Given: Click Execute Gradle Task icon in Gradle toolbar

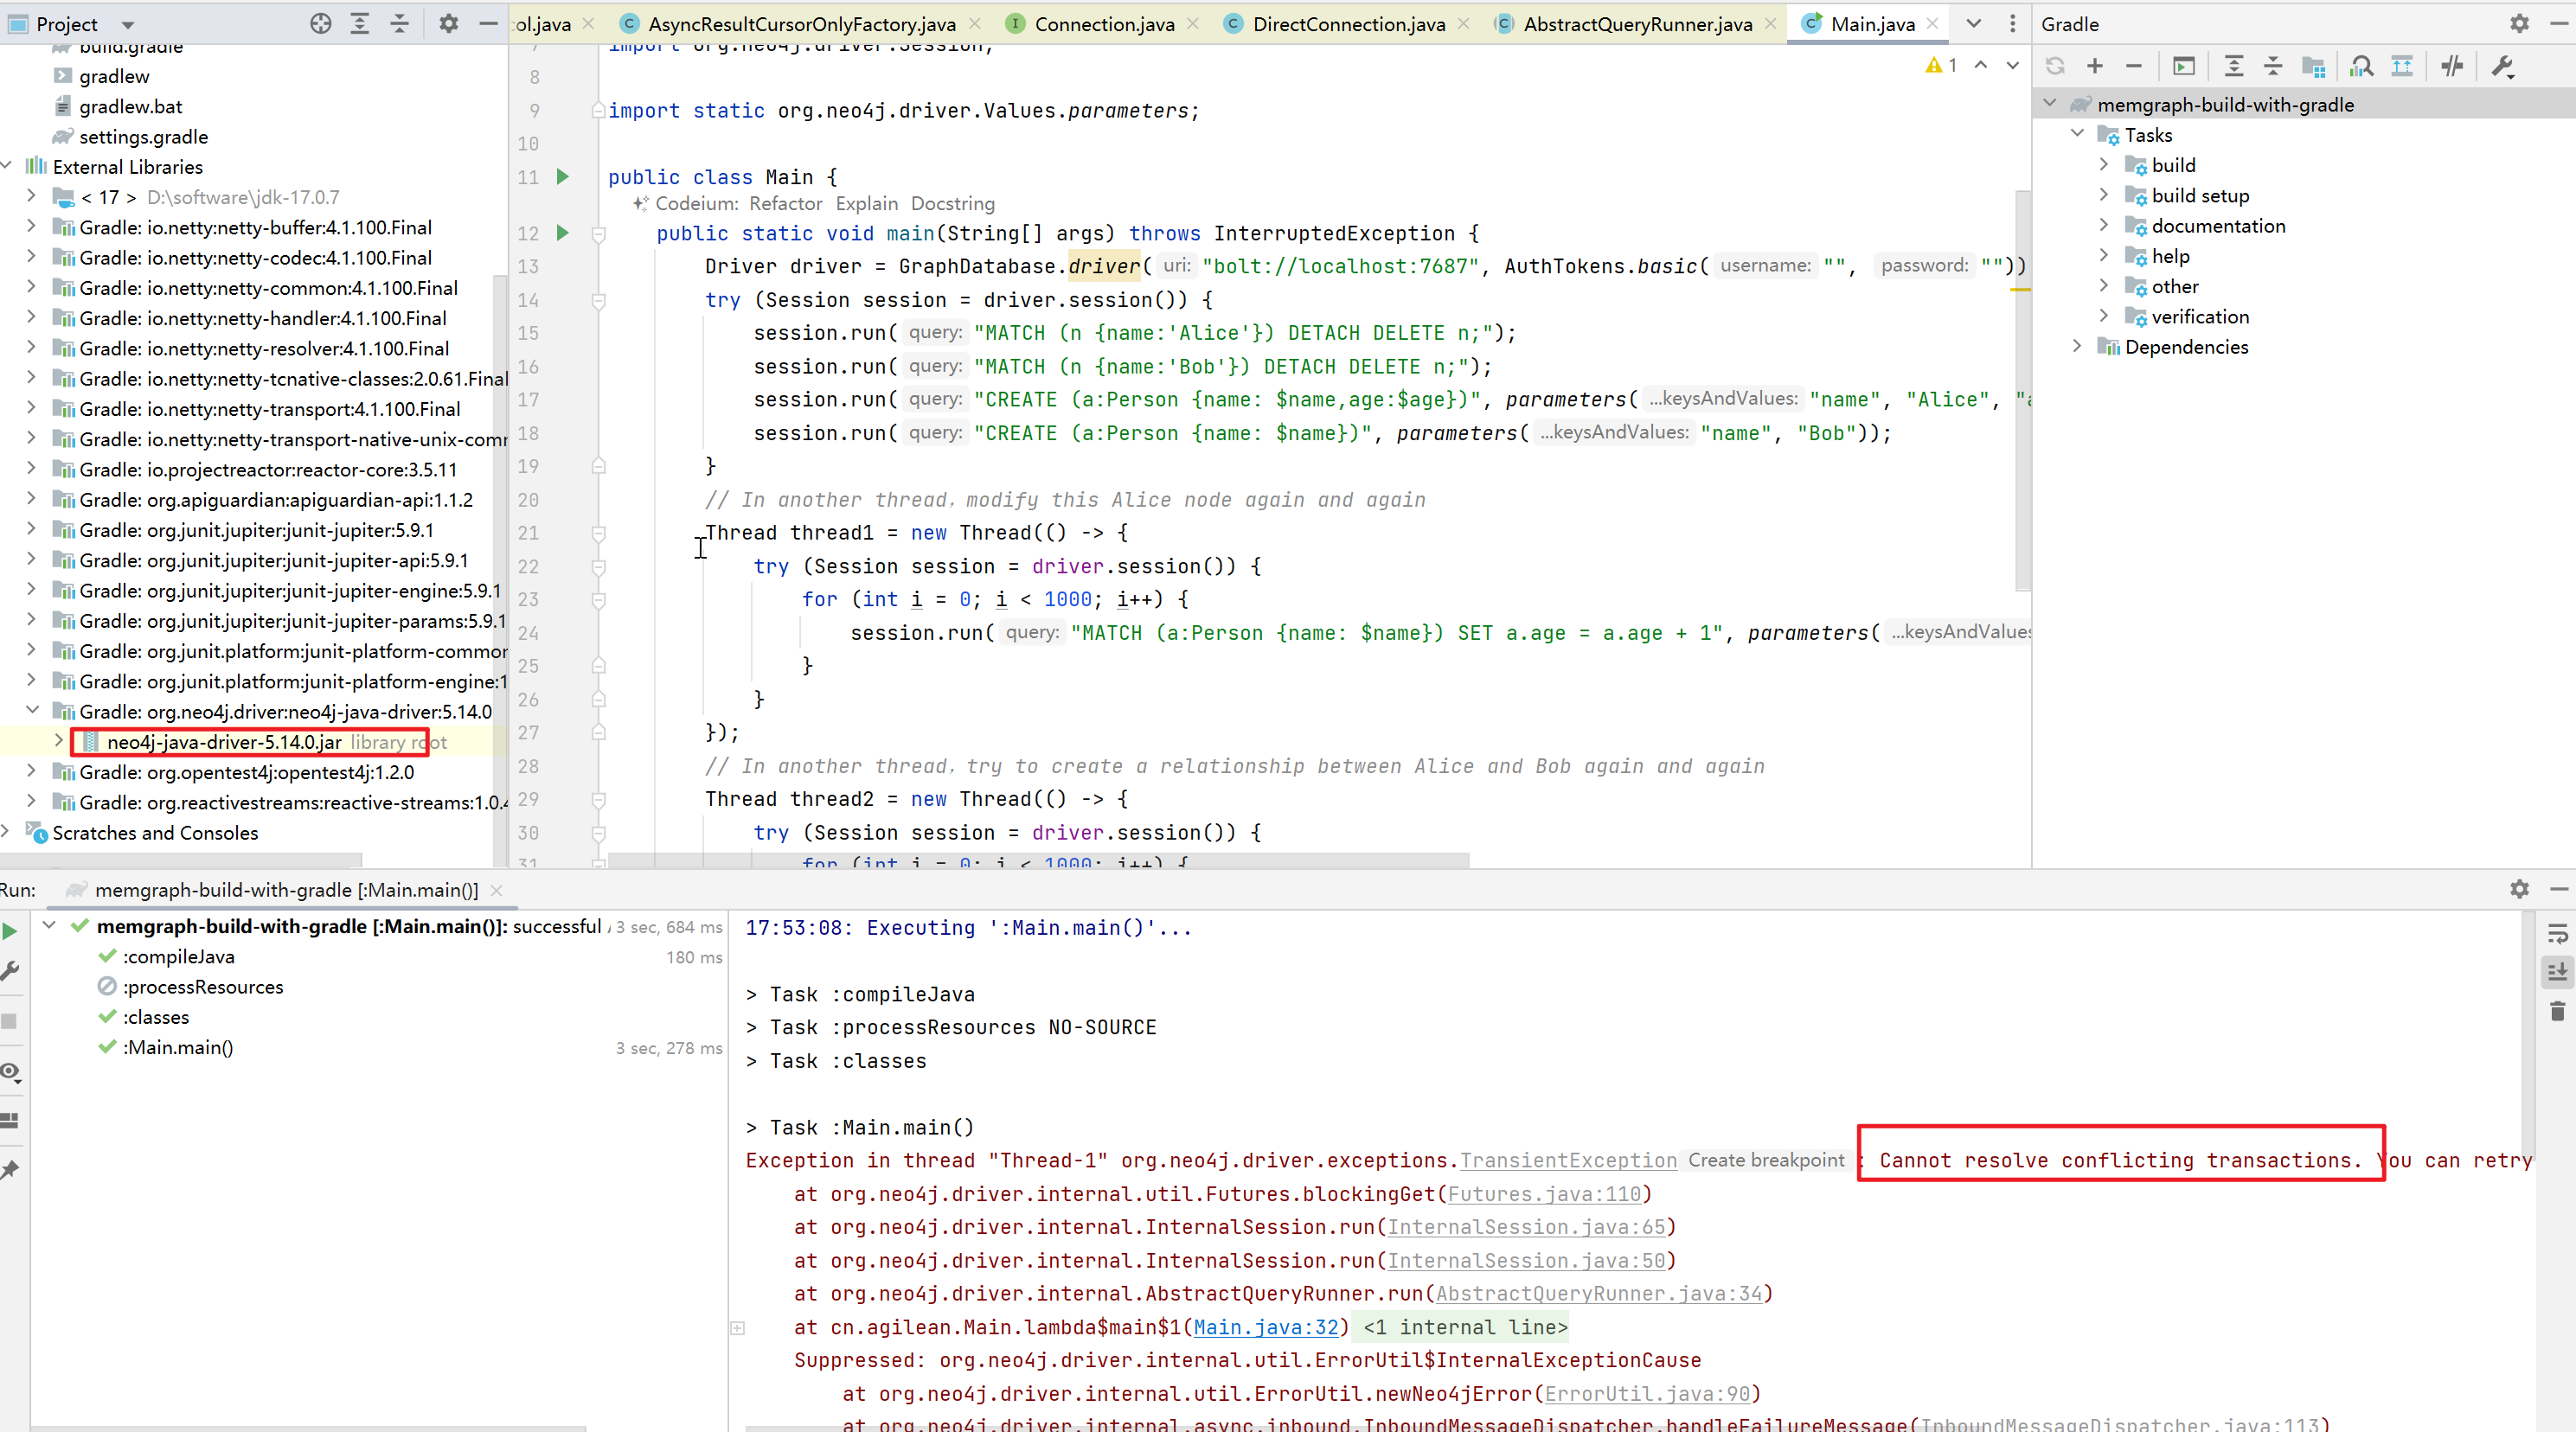Looking at the screenshot, I should [2184, 66].
